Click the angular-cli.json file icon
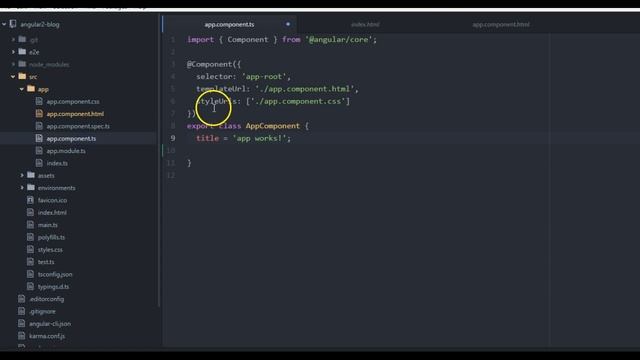640x360 pixels. click(x=22, y=323)
